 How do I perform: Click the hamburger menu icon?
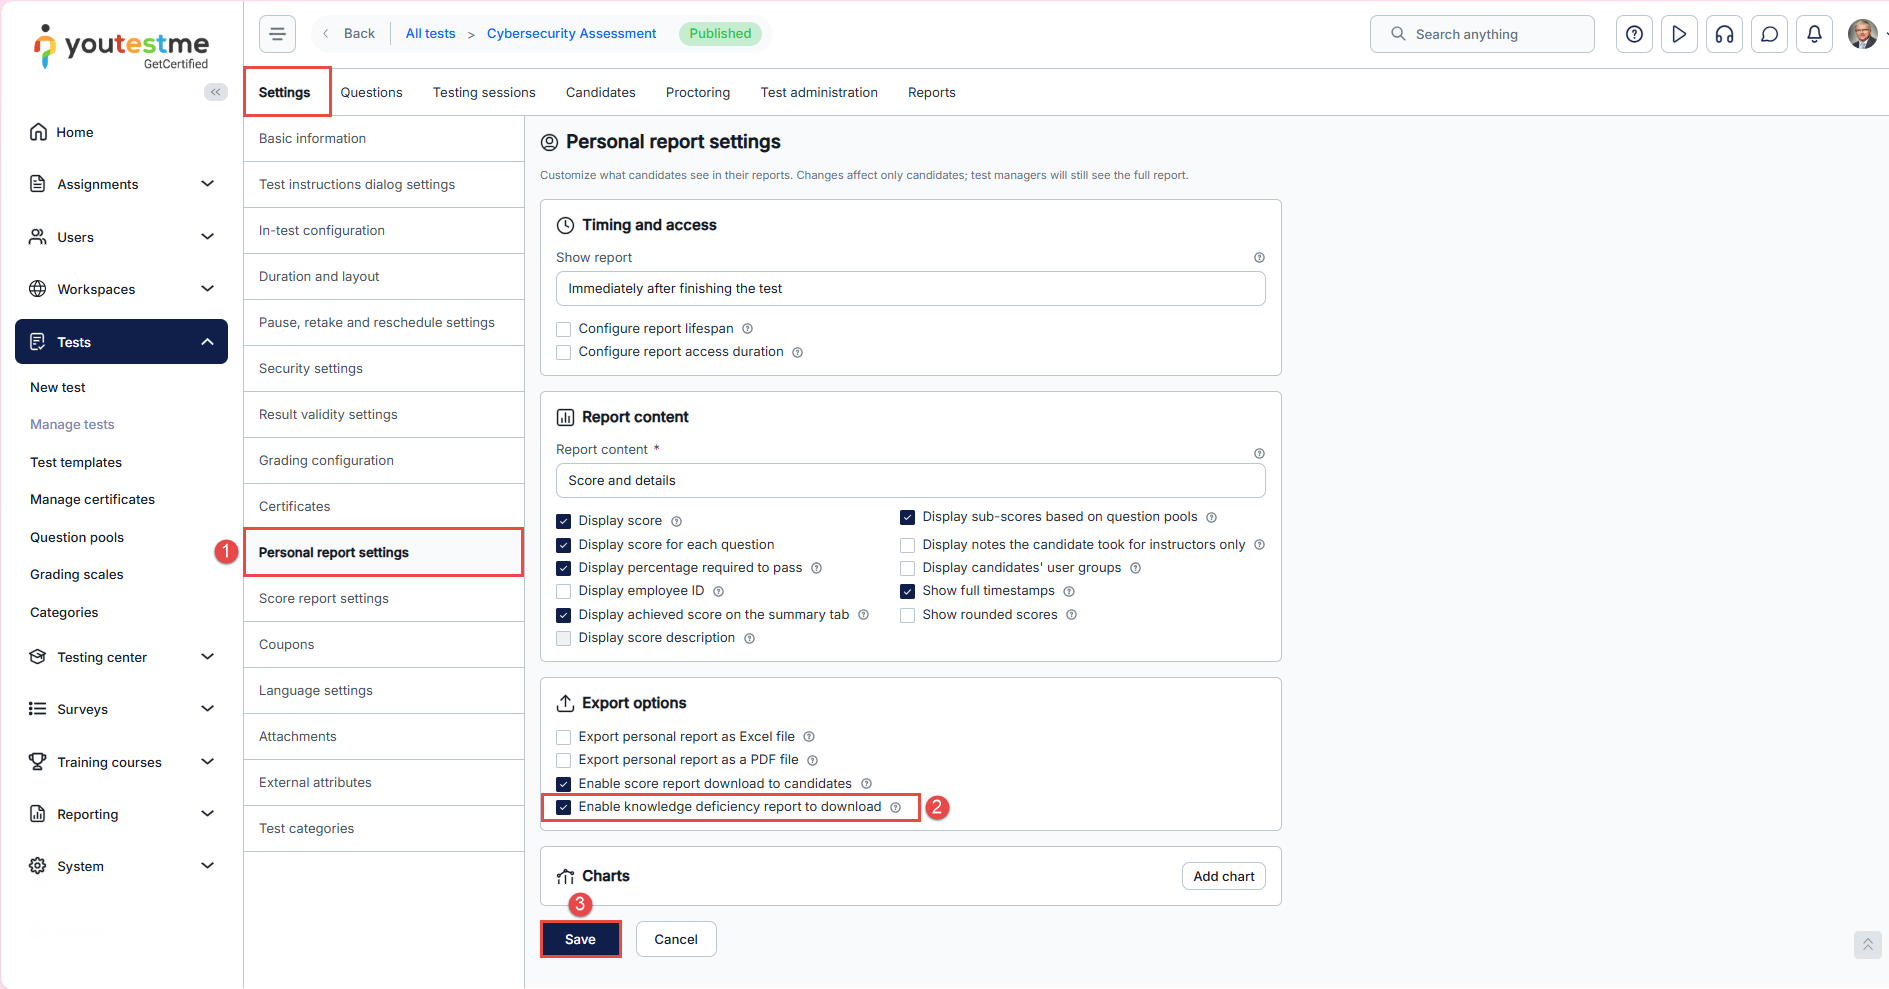click(277, 34)
